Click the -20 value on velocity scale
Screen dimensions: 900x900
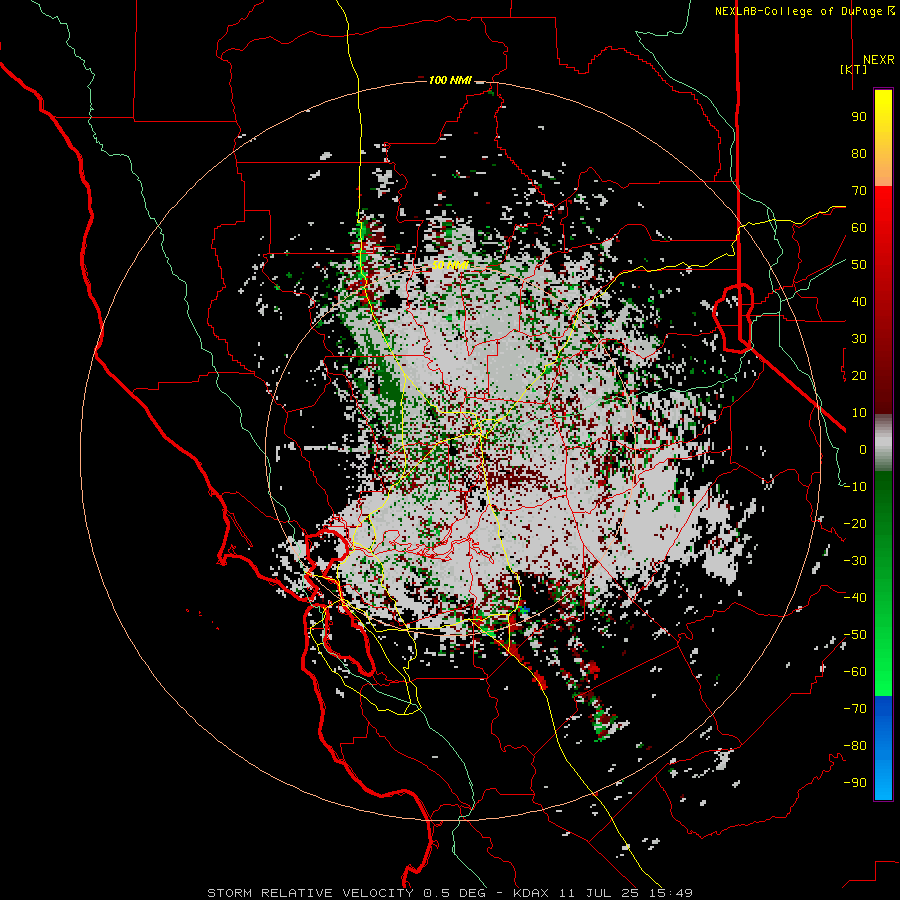855,523
